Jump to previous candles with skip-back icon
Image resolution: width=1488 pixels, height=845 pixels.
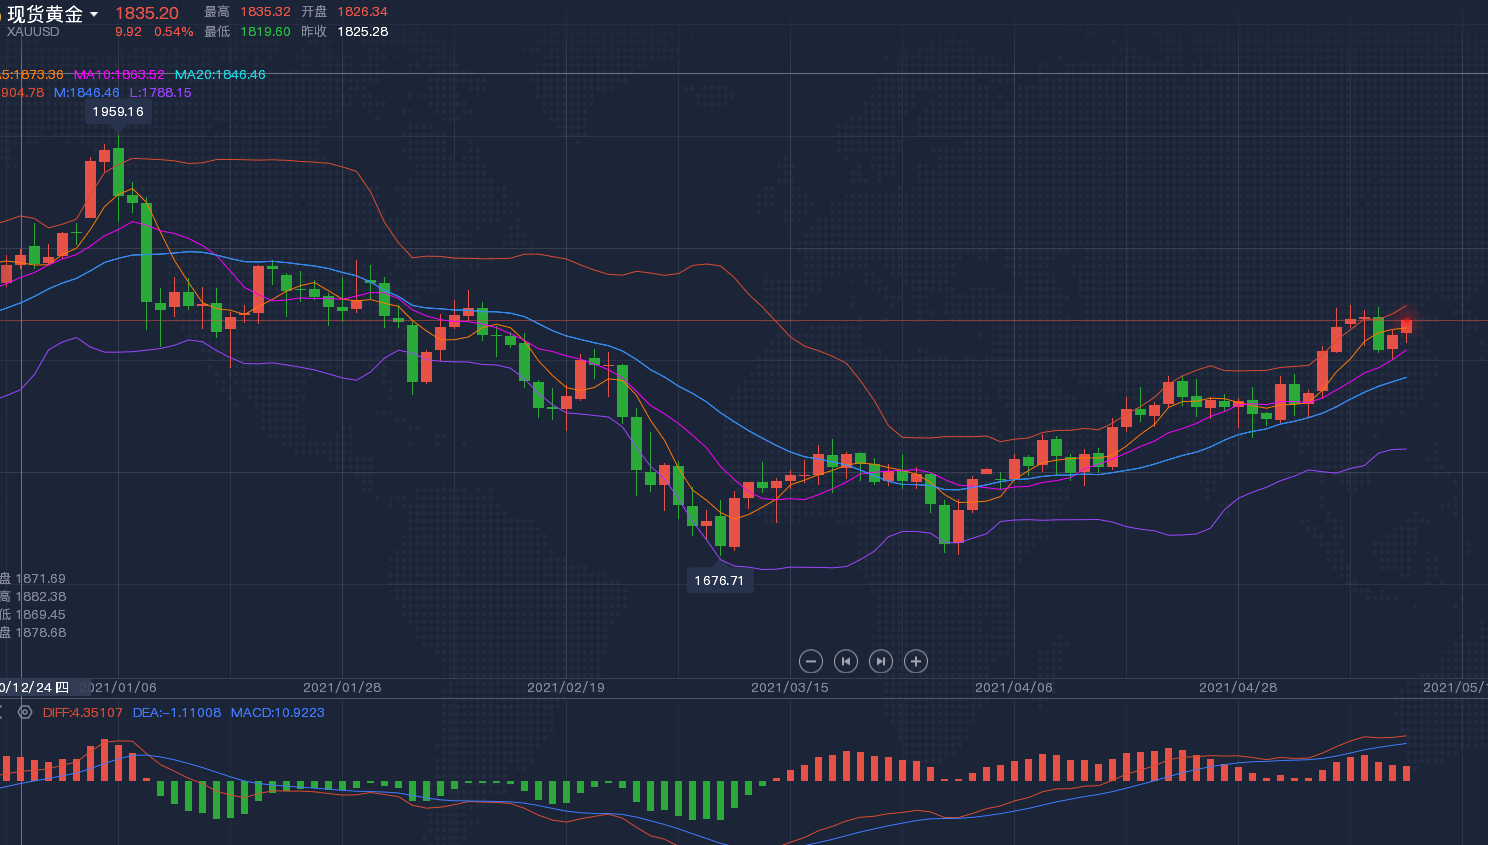pos(846,661)
